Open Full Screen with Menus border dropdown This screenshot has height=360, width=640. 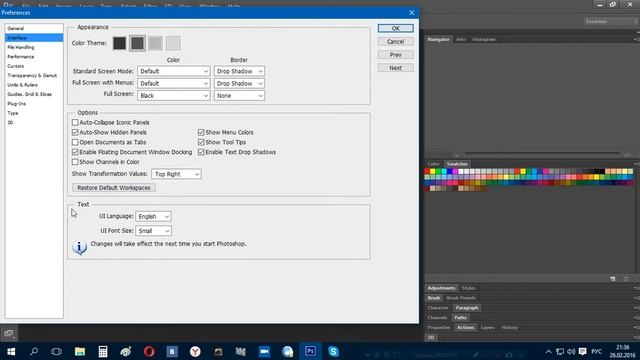tap(239, 83)
